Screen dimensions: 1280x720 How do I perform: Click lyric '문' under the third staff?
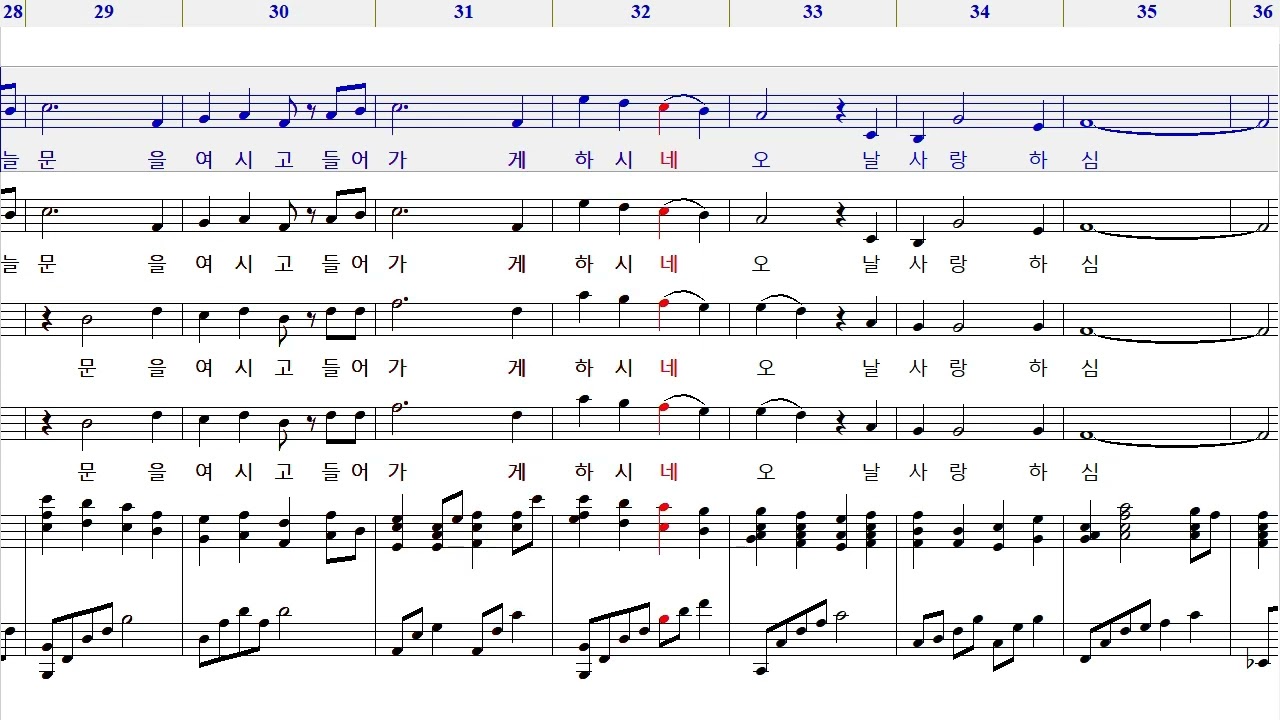[x=87, y=368]
